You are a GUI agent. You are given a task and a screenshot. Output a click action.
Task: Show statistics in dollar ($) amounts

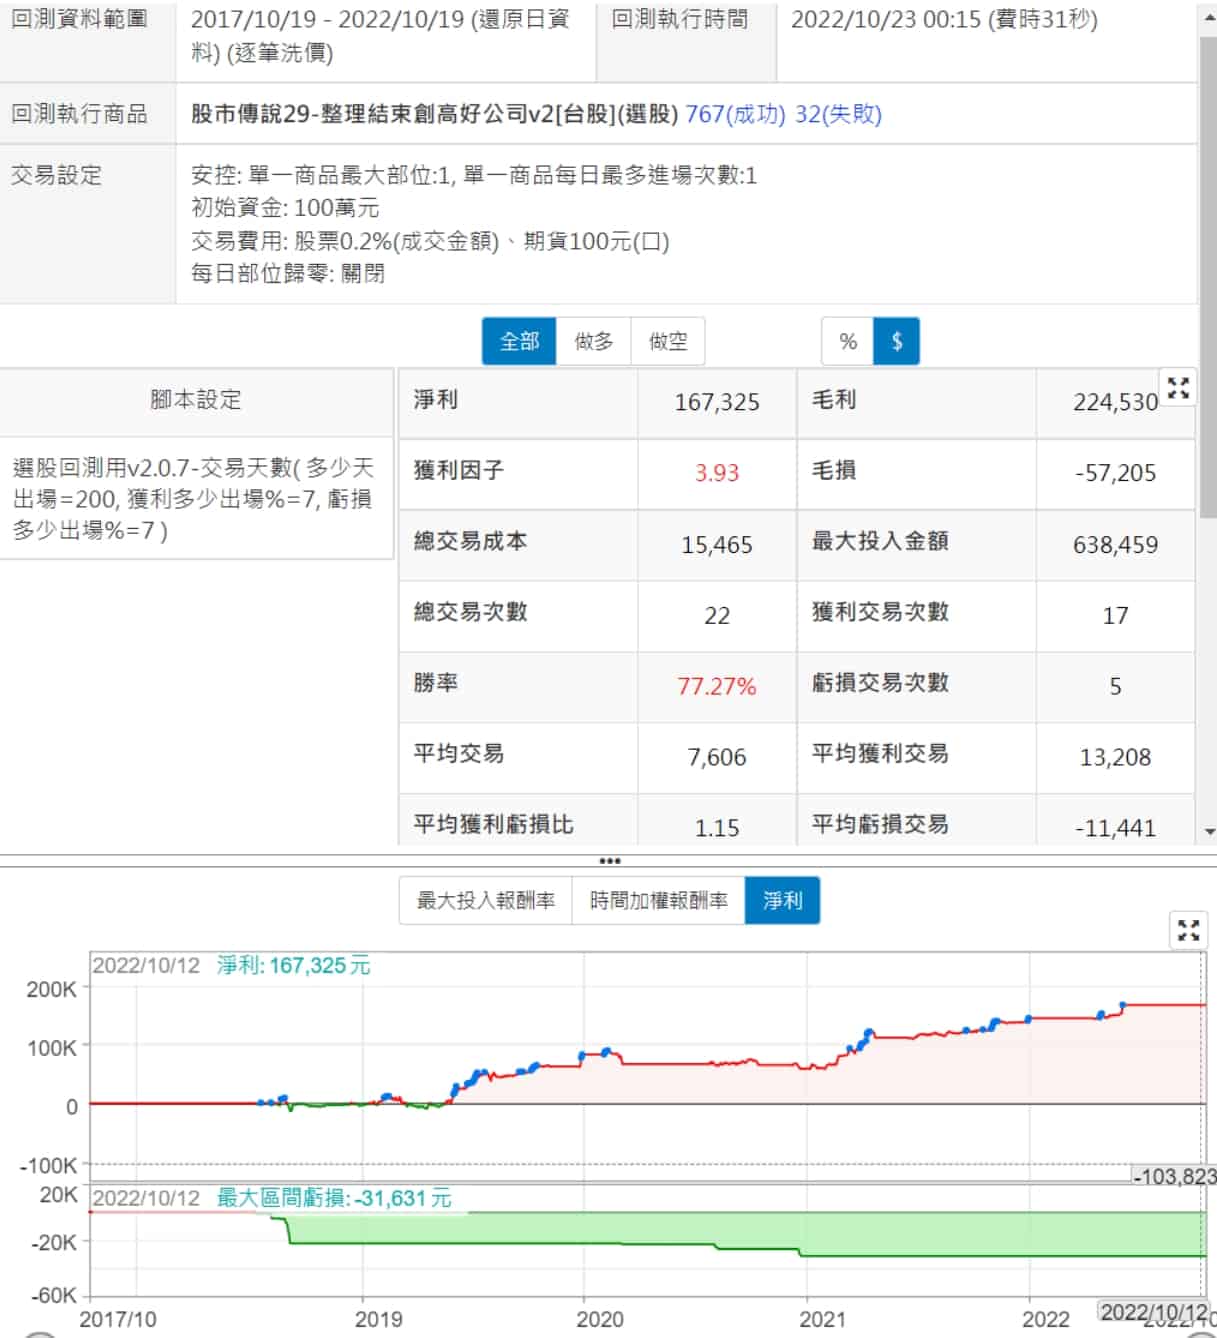coord(896,342)
